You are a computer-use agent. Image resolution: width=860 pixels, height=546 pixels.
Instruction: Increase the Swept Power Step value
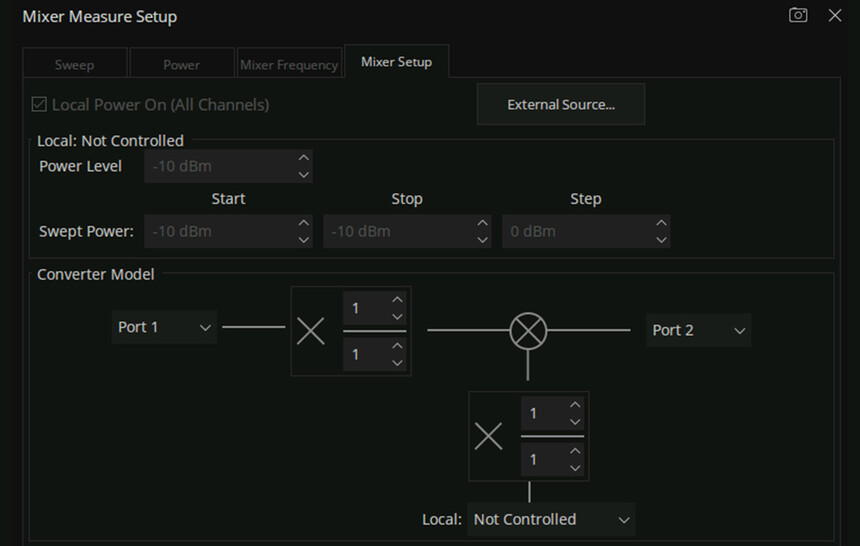(660, 224)
